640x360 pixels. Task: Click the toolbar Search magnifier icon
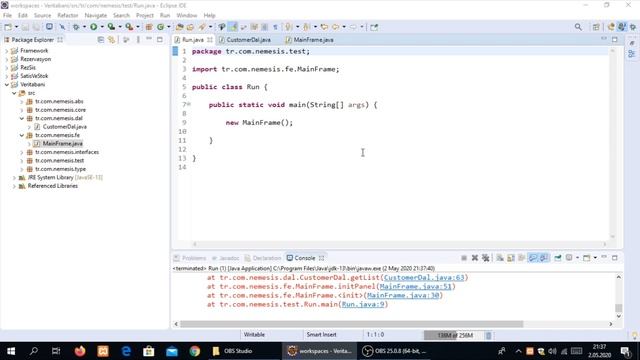coord(578,27)
